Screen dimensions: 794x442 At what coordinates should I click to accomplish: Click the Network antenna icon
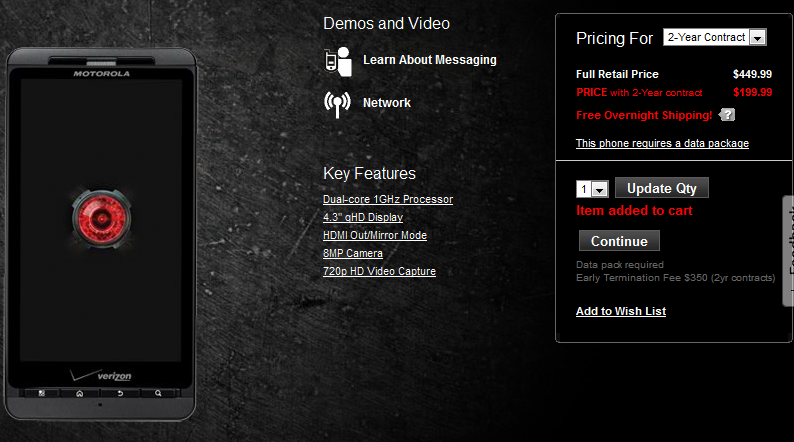337,104
